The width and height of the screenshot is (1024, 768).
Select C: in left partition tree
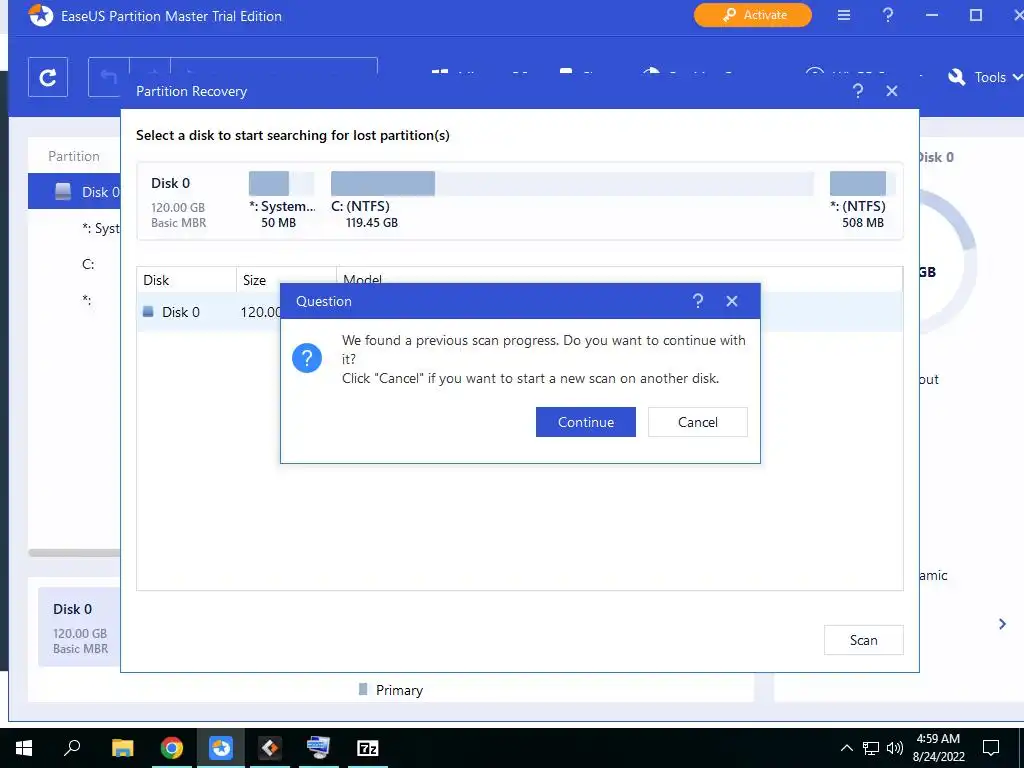tap(88, 264)
